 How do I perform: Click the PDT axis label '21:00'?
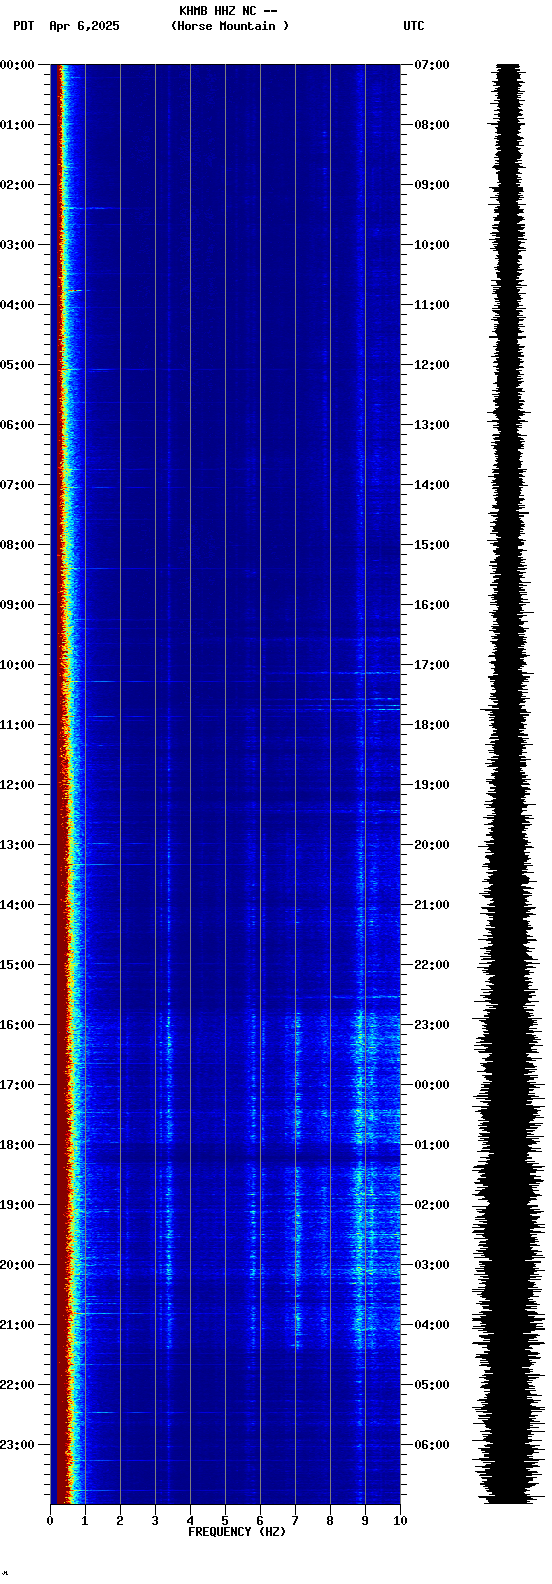17,1325
